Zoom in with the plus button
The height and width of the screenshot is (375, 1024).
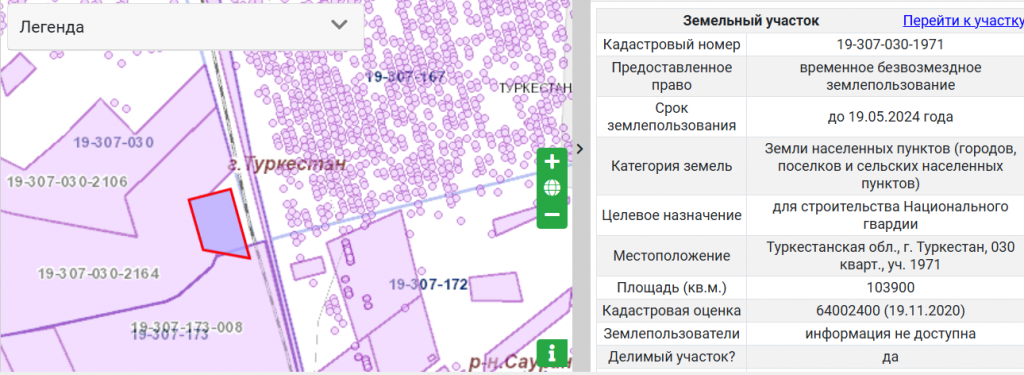click(552, 162)
